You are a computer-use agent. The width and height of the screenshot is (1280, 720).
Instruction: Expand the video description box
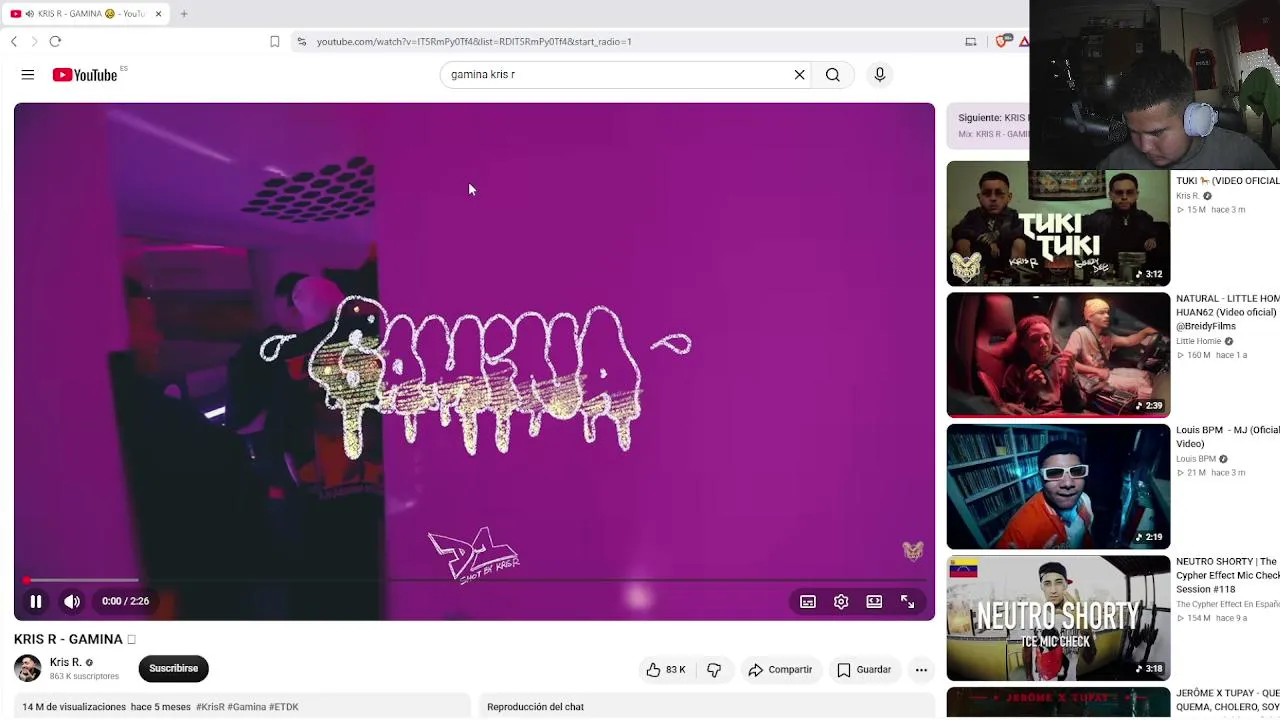pyautogui.click(x=242, y=707)
